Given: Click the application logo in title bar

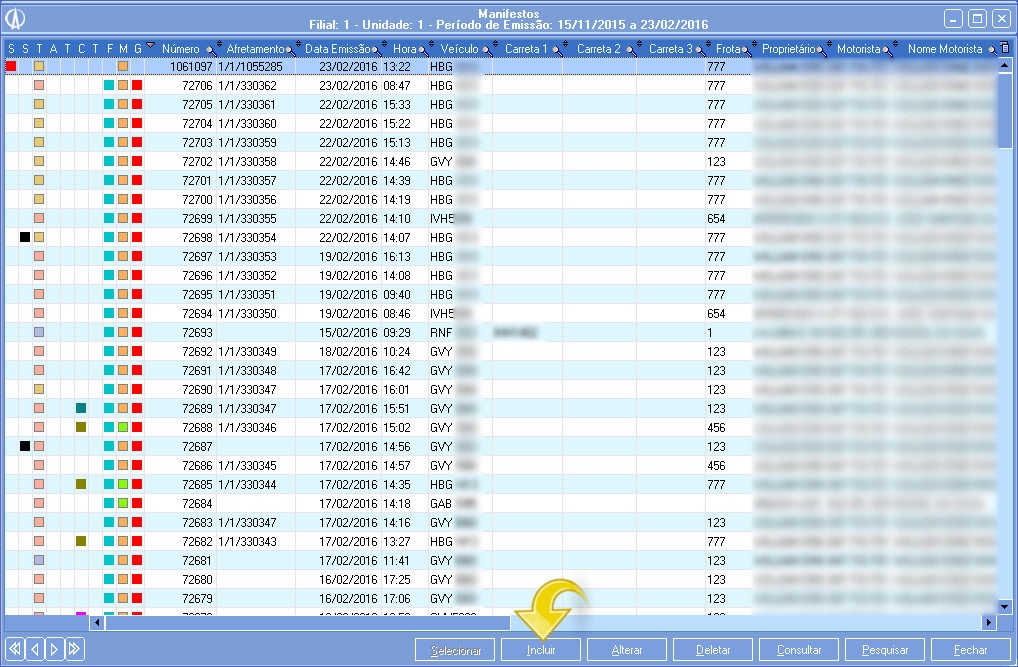Looking at the screenshot, I should (16, 18).
